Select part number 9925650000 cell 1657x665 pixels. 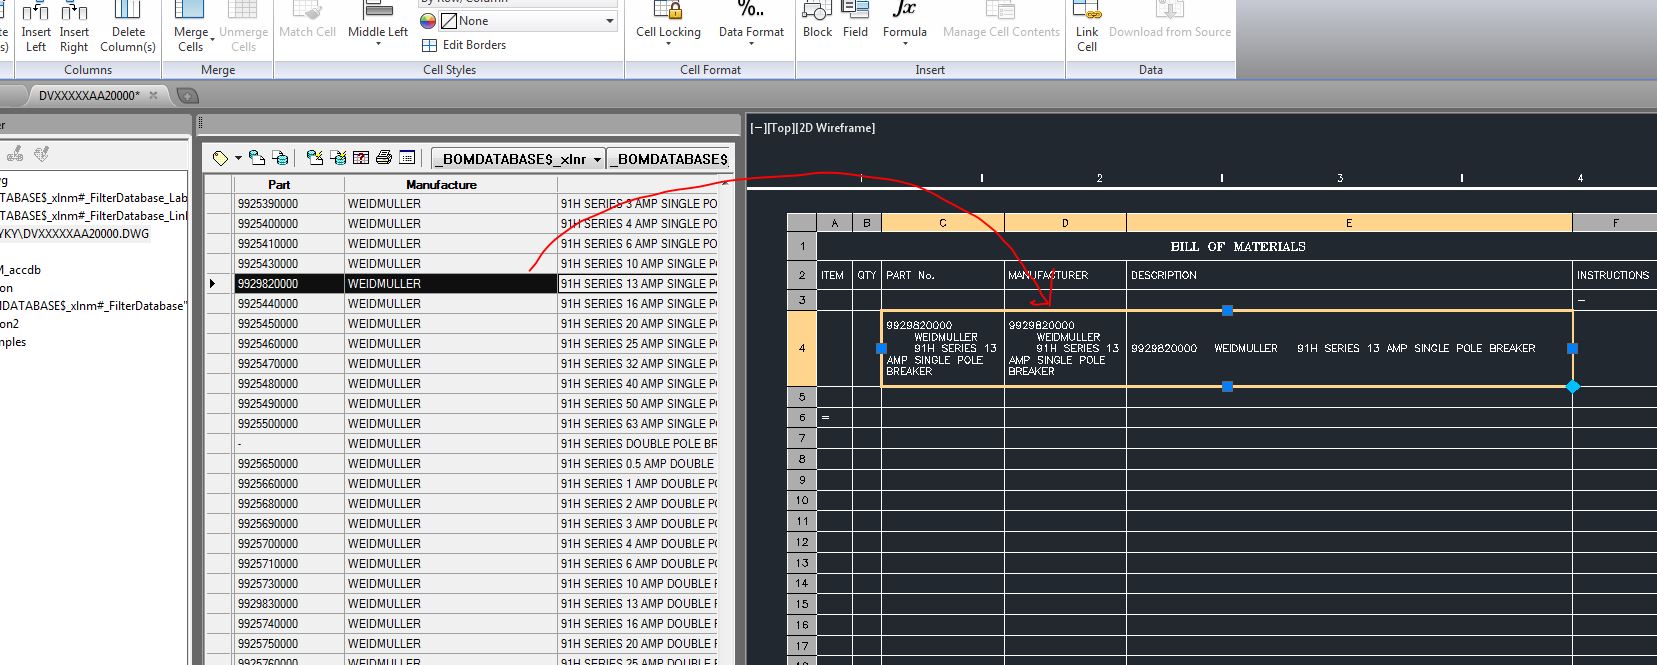click(289, 464)
